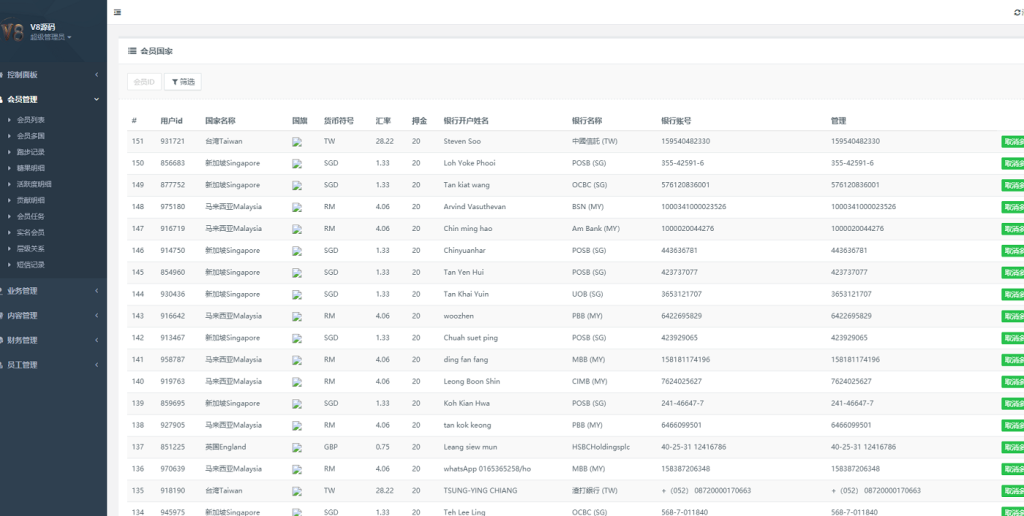Image resolution: width=1024 pixels, height=516 pixels.
Task: Open 实名会员 in the sidebar
Action: tap(31, 232)
